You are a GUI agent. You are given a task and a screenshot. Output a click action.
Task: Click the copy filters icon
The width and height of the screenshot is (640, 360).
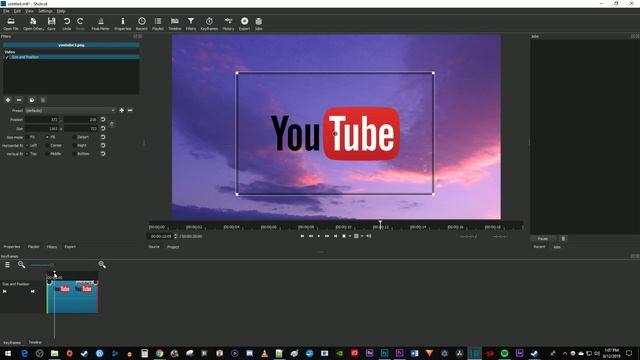click(x=32, y=100)
